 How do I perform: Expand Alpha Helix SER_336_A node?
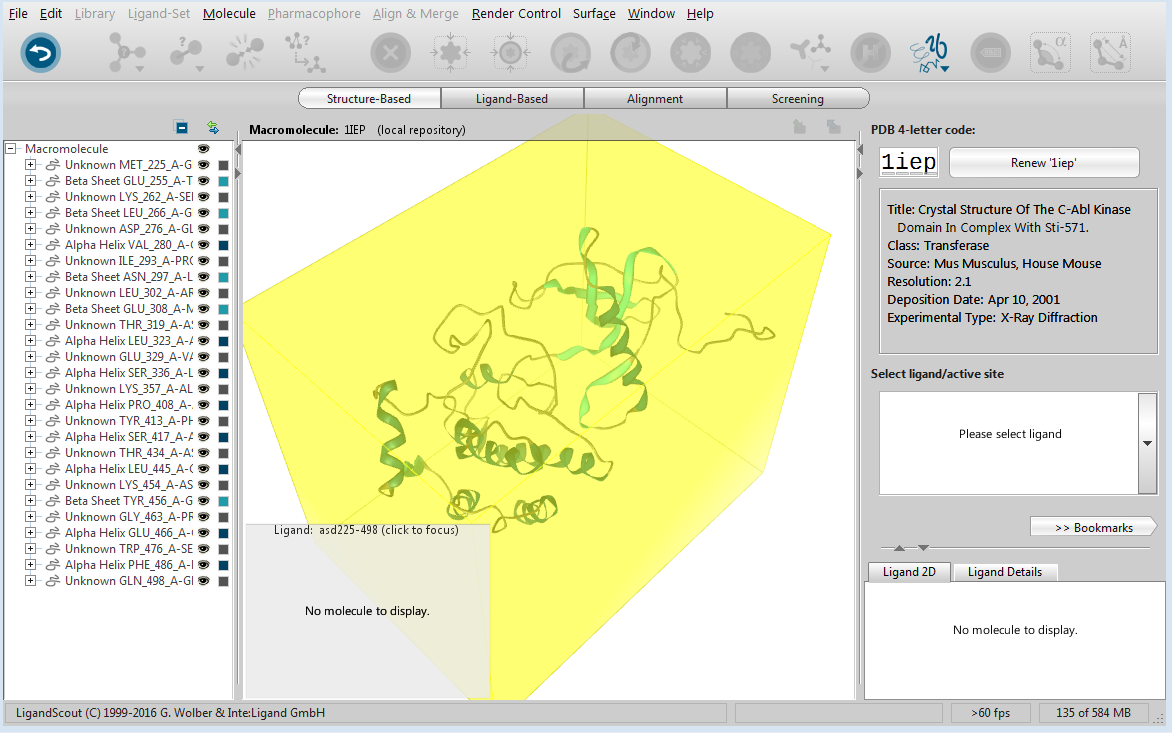click(31, 373)
